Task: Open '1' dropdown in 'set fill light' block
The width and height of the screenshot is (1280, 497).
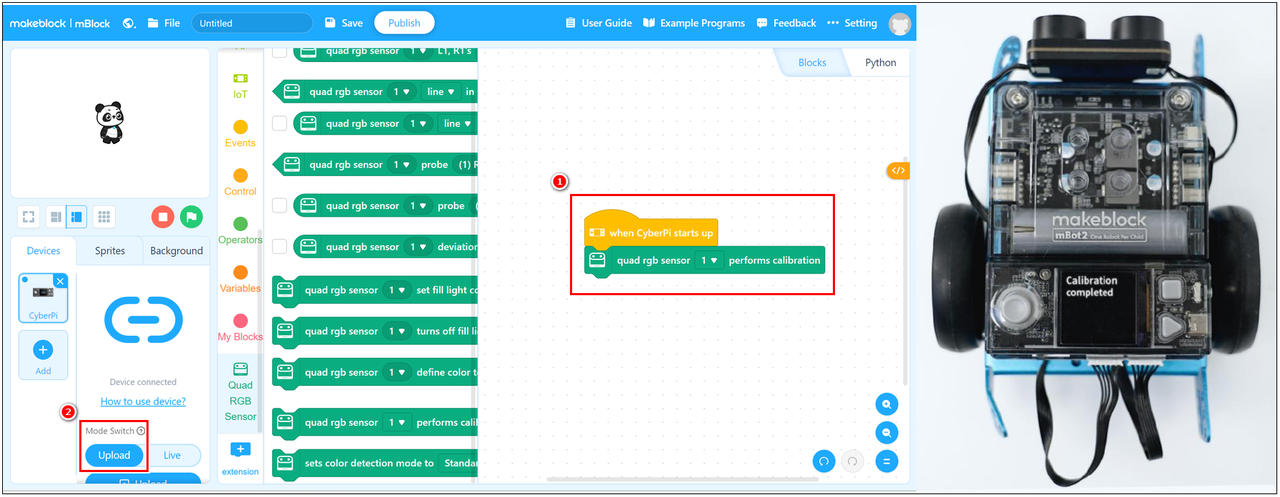Action: pos(397,290)
